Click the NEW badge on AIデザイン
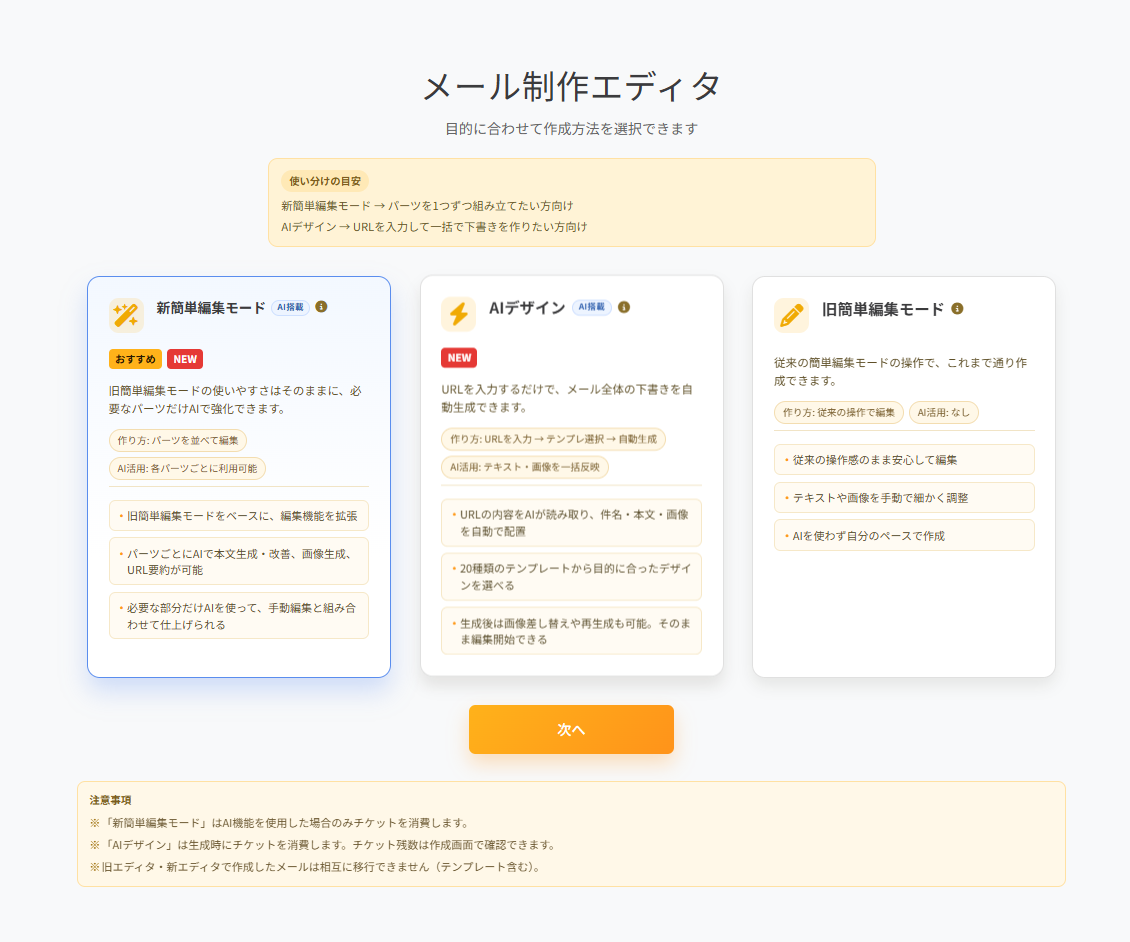The width and height of the screenshot is (1130, 942). [x=460, y=357]
